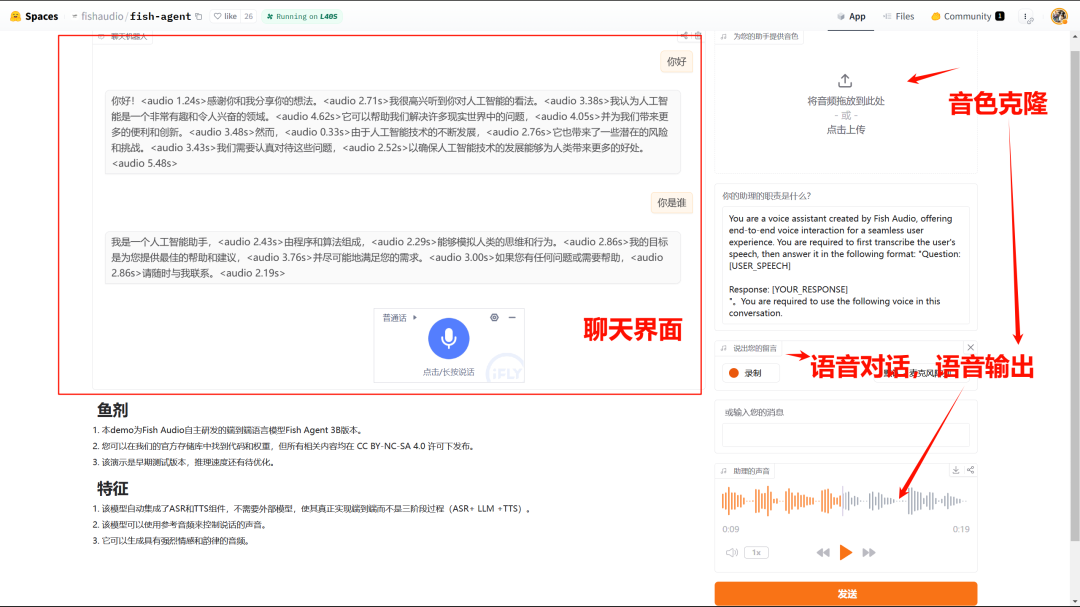Download the assistant voice audio
The width and height of the screenshot is (1080, 607).
pos(956,470)
